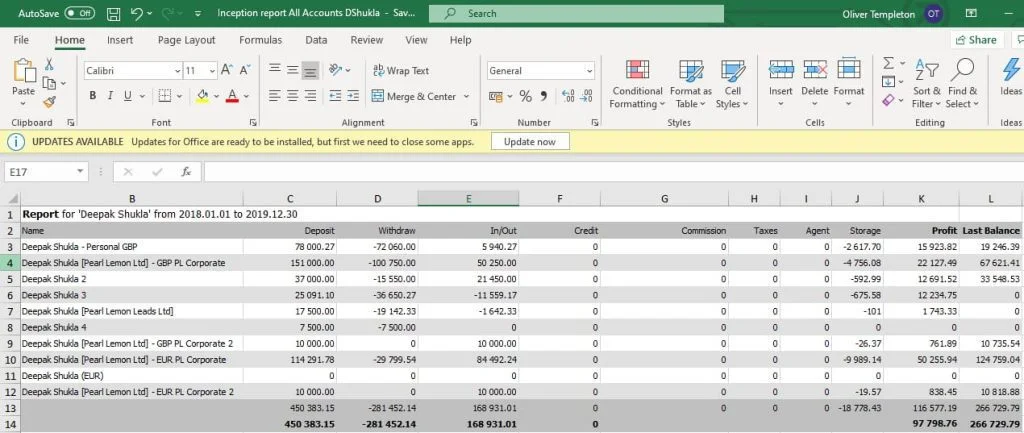
Task: Select the Format Painter brush
Action: click(49, 101)
